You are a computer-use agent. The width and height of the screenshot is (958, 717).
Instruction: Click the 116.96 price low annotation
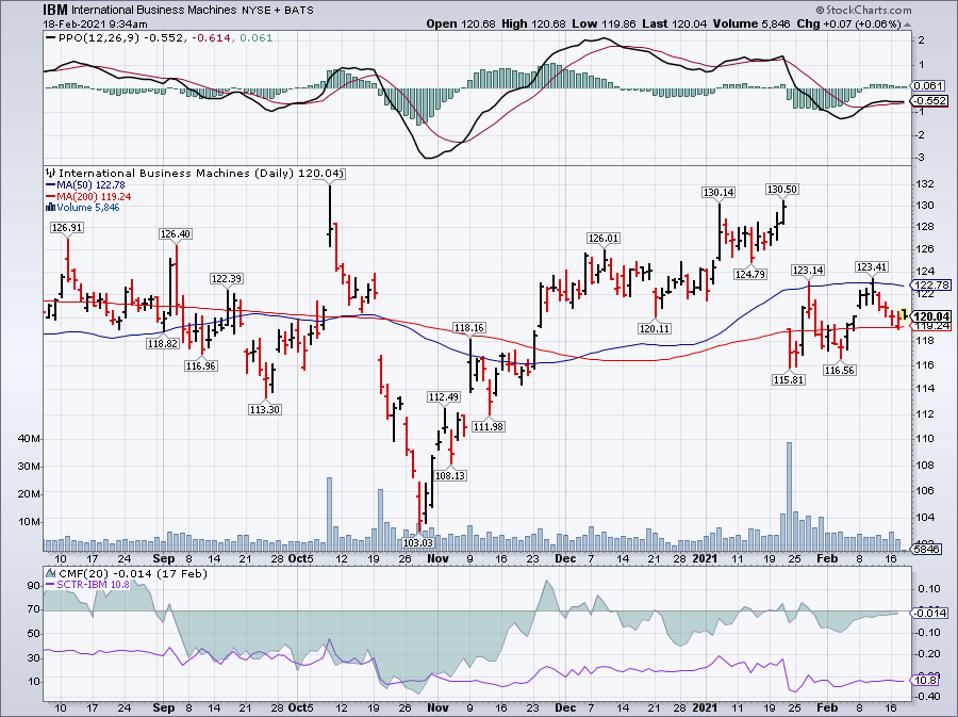click(201, 366)
